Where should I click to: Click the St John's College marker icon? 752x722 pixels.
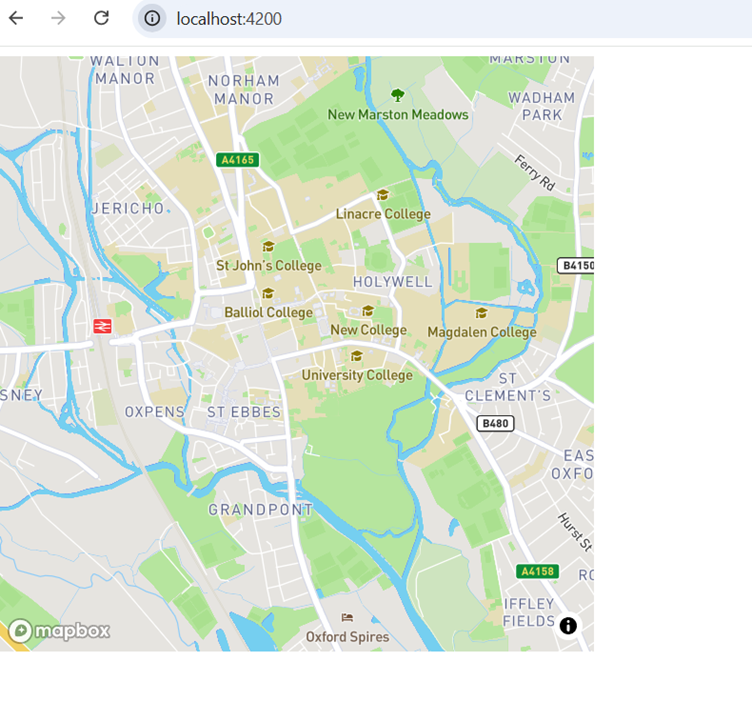coord(268,247)
